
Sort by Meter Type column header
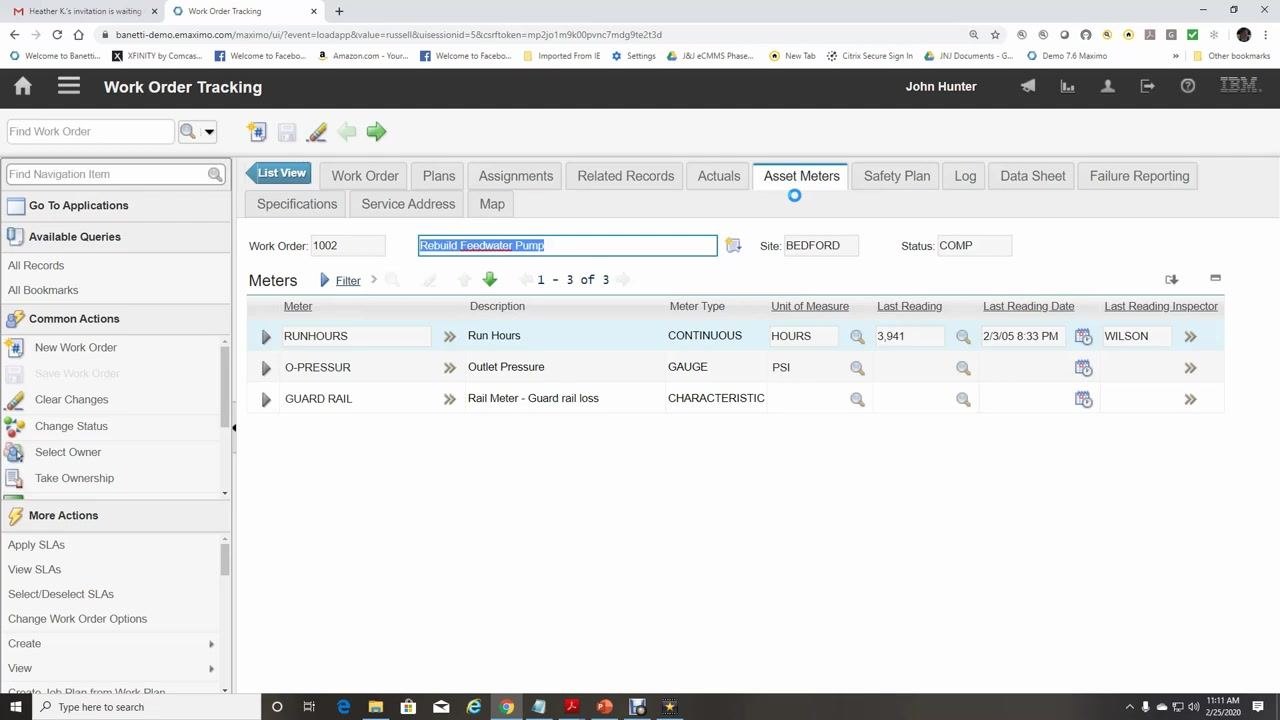697,306
